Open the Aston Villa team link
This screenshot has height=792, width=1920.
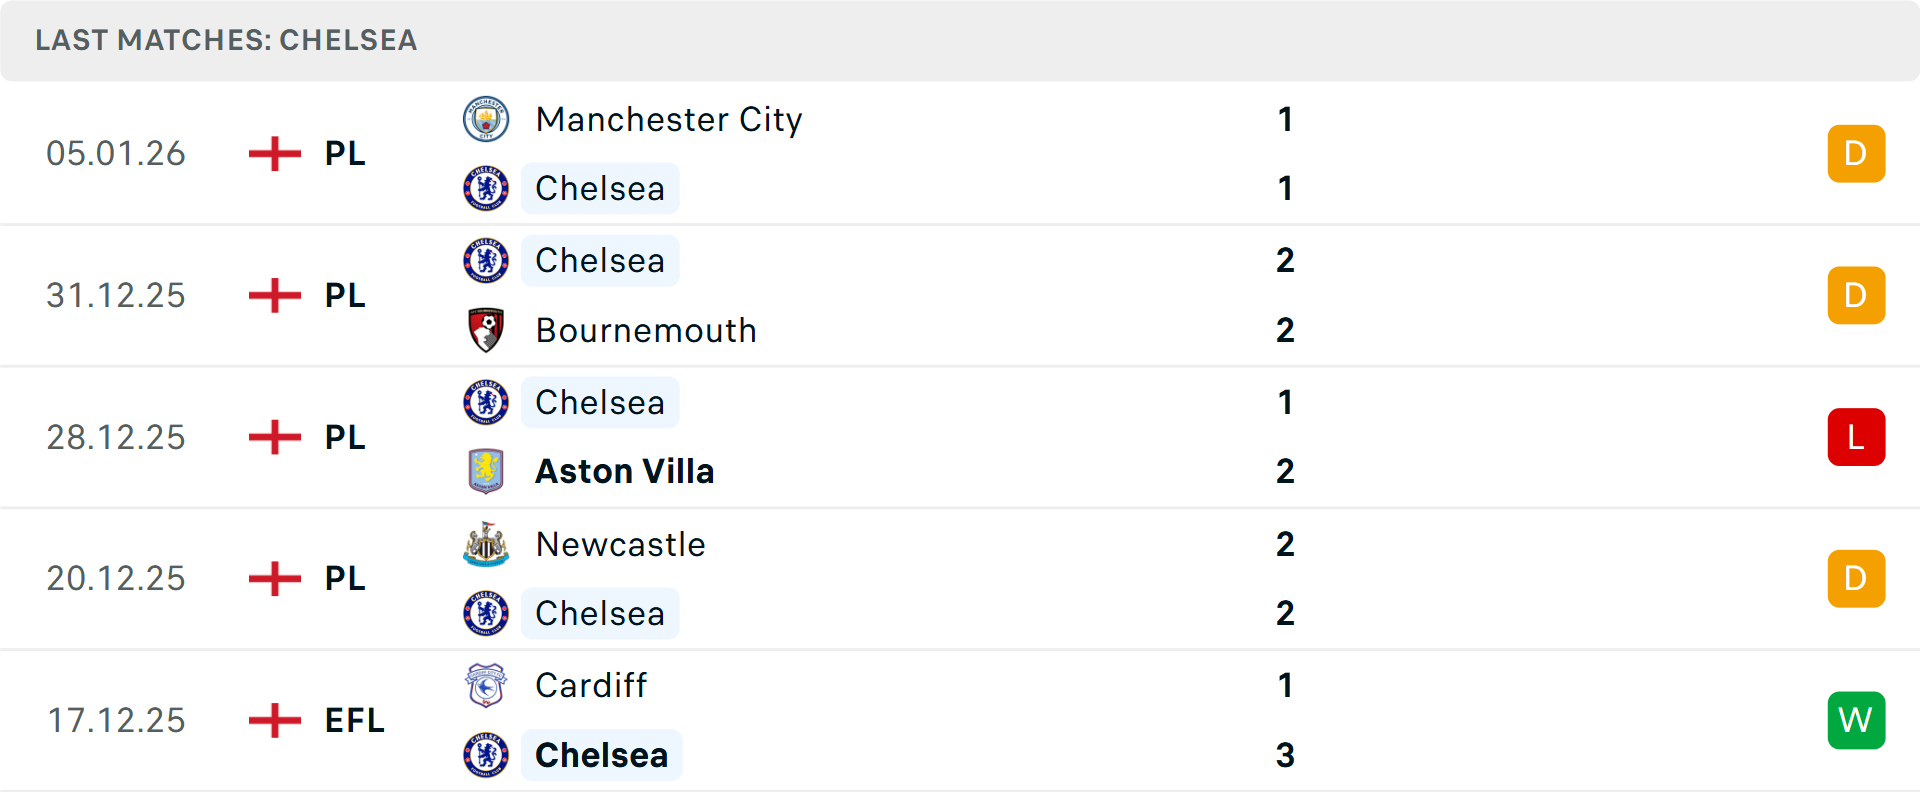point(625,471)
